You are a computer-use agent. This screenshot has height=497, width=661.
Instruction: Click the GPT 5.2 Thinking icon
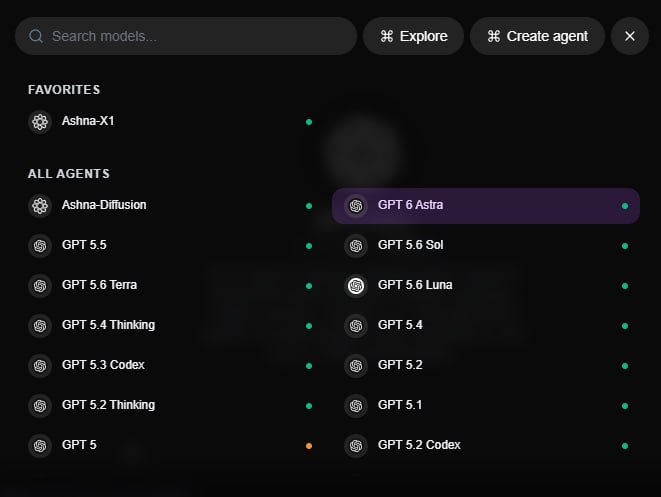tap(40, 406)
